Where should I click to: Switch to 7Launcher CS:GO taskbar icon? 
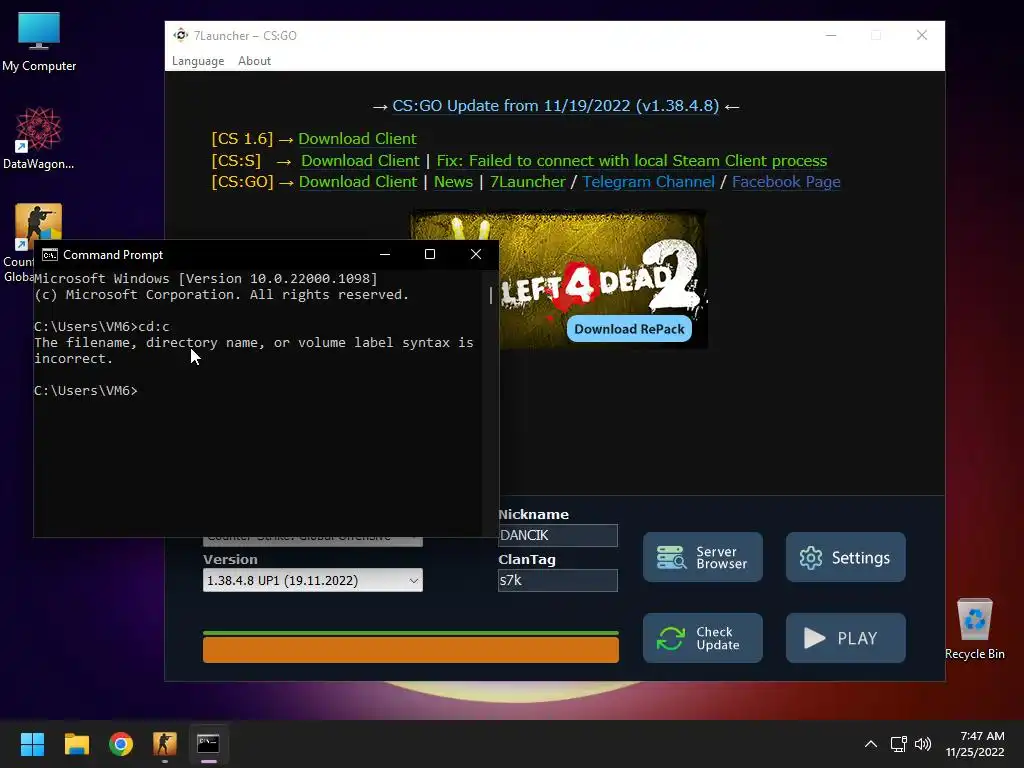(x=165, y=744)
